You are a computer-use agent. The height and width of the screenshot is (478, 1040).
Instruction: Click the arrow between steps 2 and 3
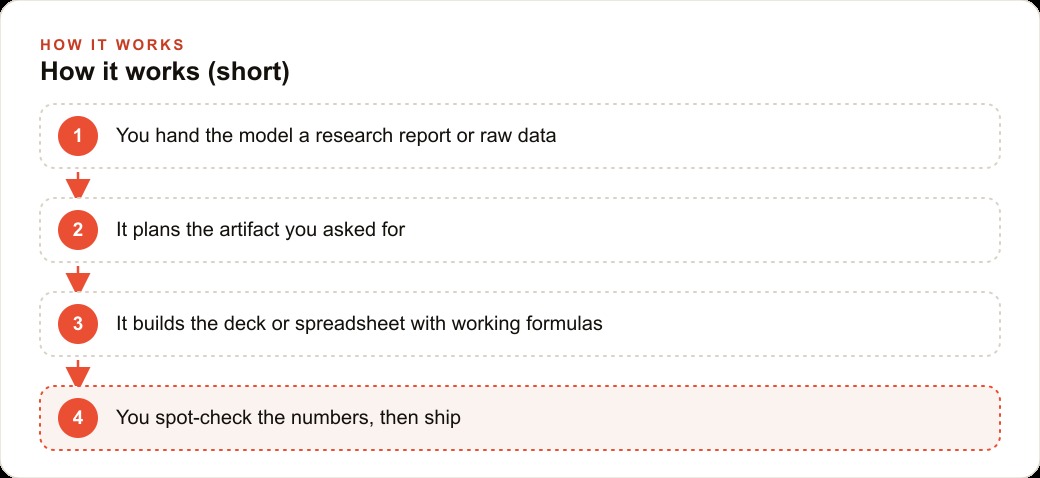[x=78, y=278]
